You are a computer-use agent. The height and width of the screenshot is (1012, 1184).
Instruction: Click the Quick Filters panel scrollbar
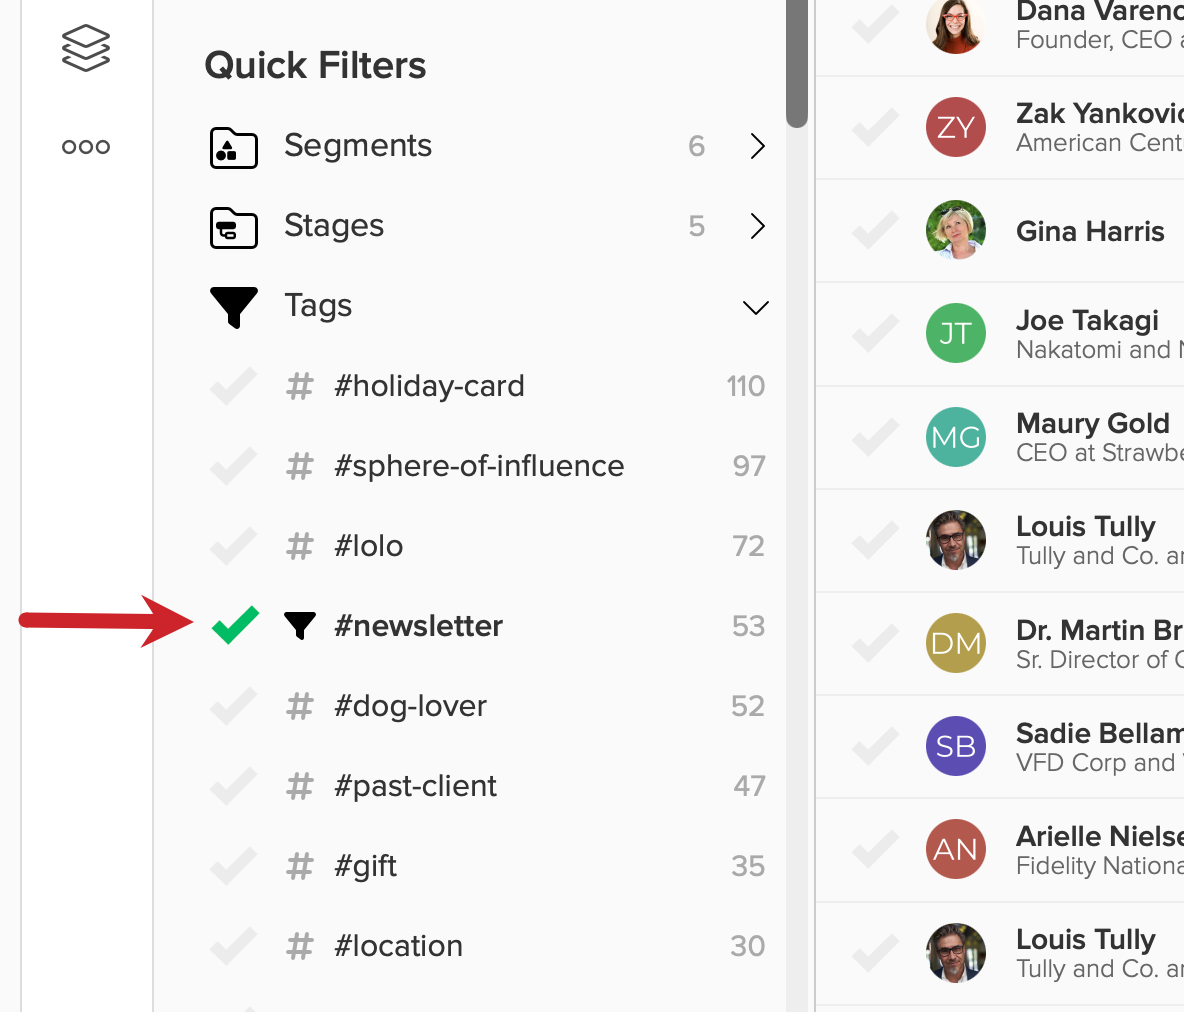click(x=796, y=64)
